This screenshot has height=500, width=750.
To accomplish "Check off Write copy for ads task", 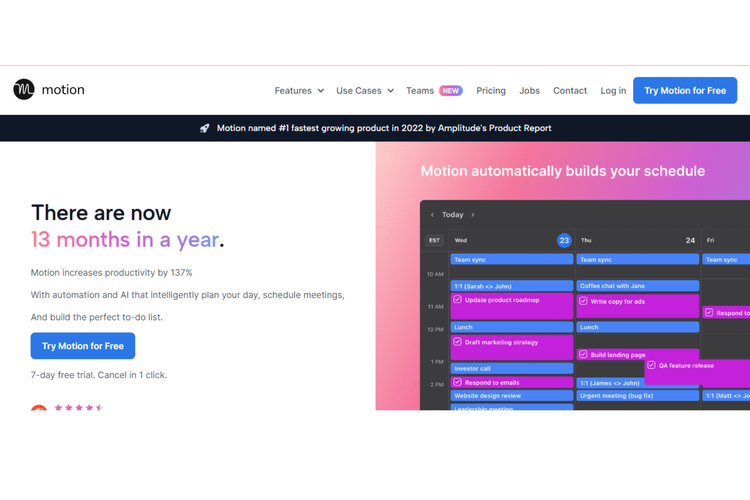I will (x=583, y=301).
